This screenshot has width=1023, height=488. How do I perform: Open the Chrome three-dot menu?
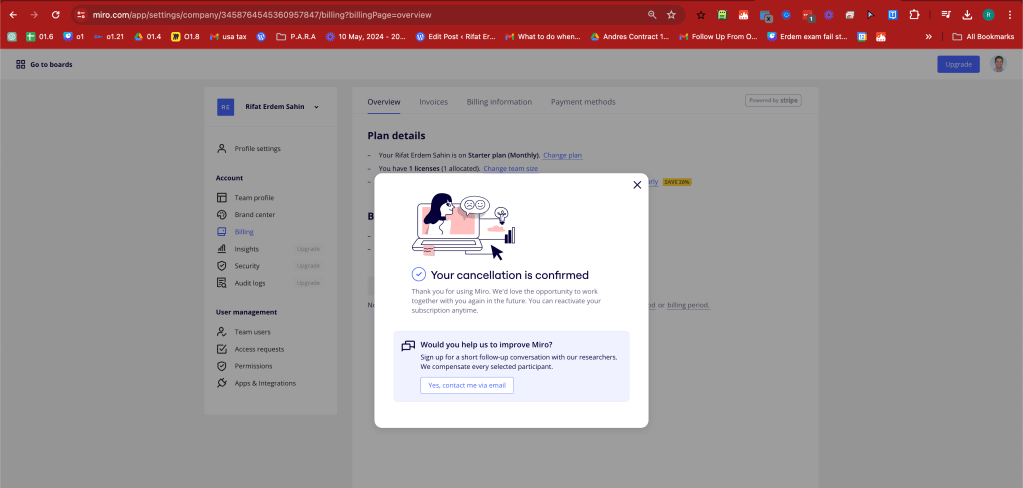pyautogui.click(x=1009, y=15)
